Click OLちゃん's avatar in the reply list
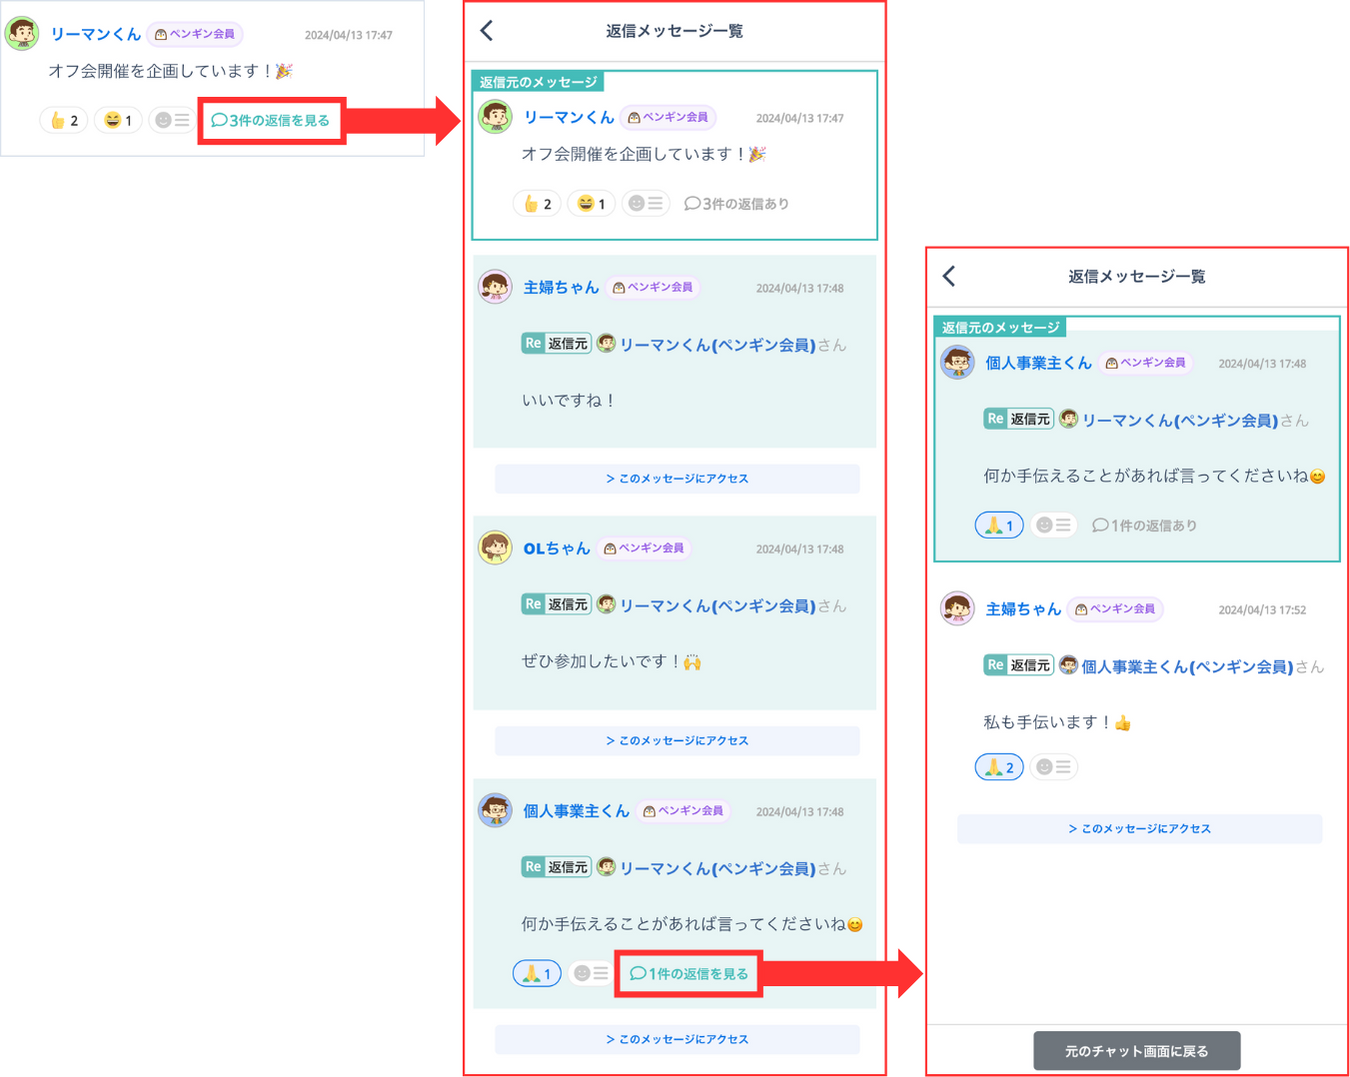This screenshot has width=1350, height=1077. coord(495,548)
